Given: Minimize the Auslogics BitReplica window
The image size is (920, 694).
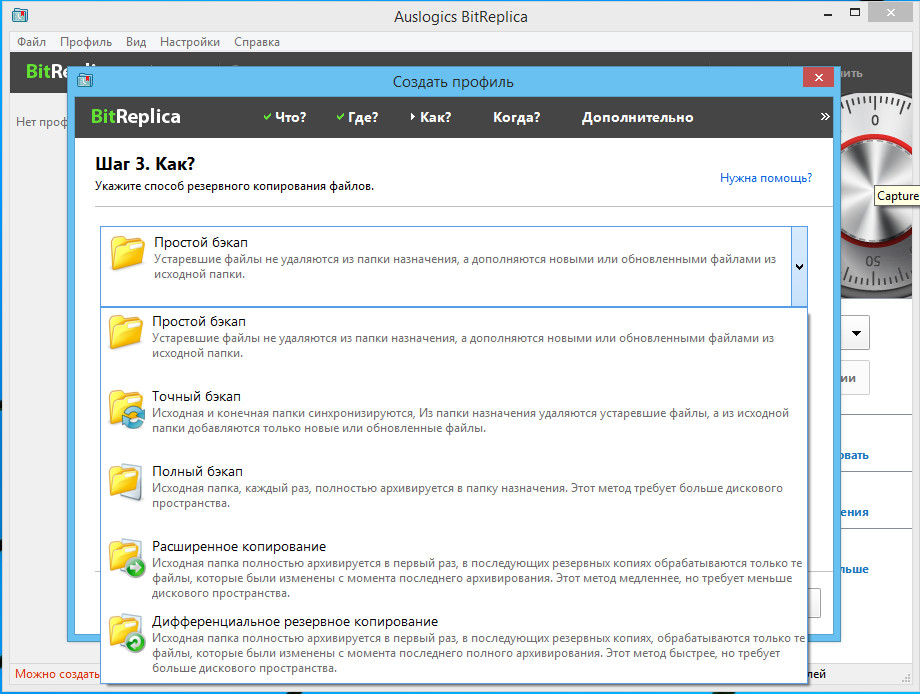Looking at the screenshot, I should (828, 14).
